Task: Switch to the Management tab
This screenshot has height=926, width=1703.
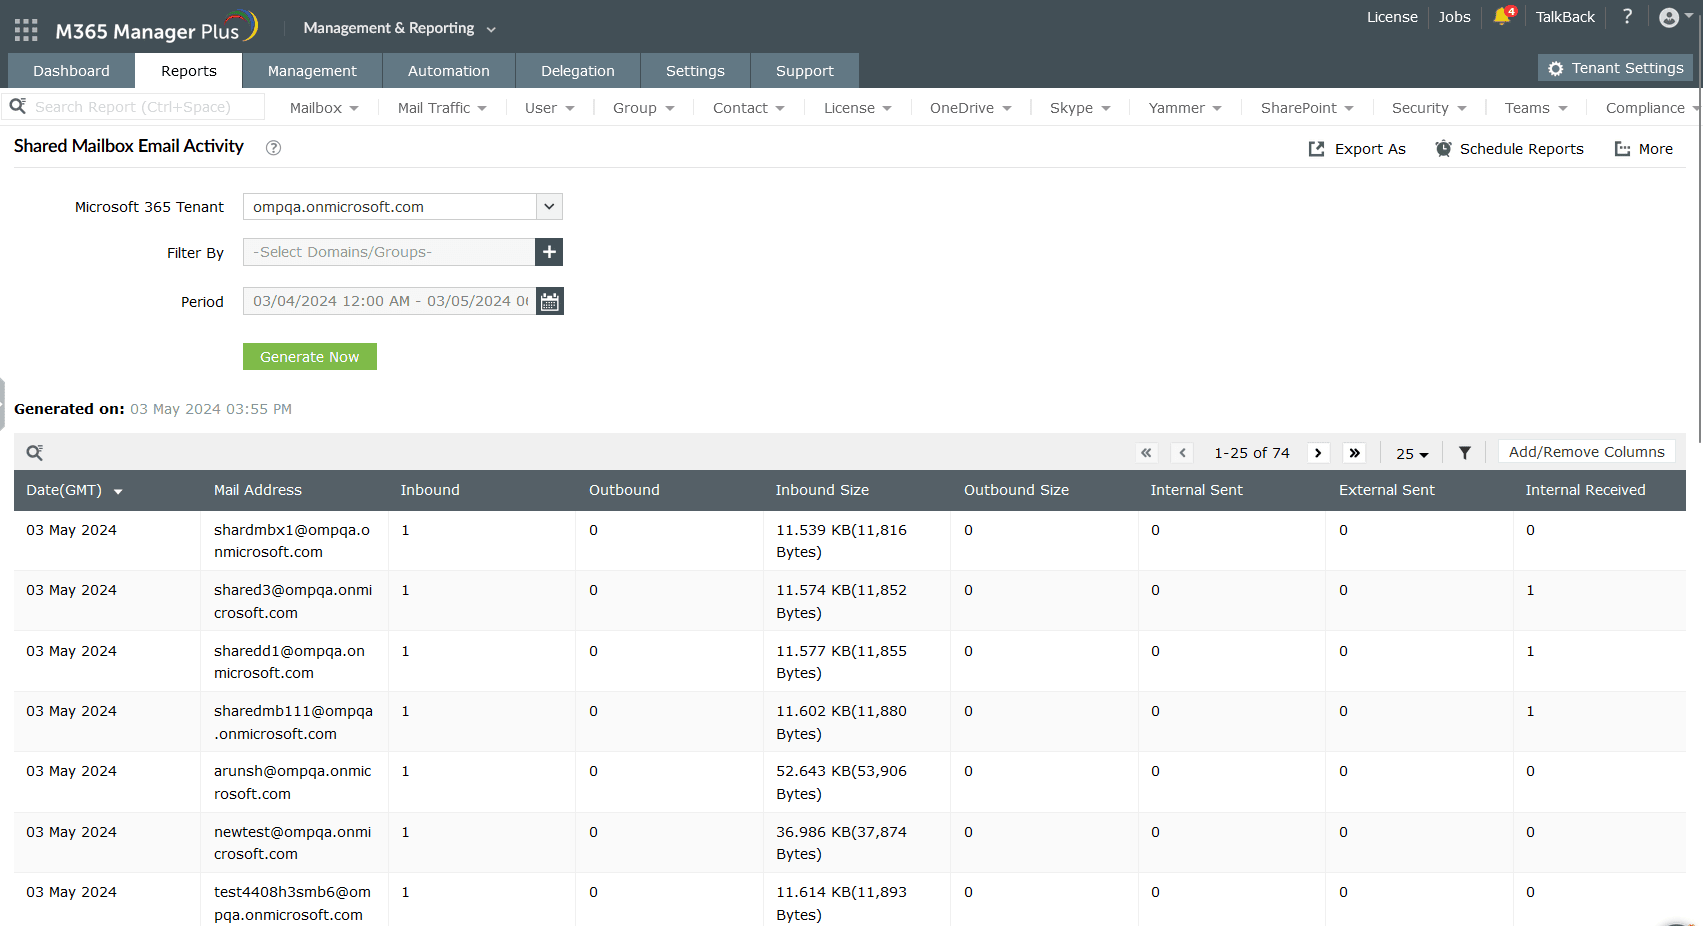Action: coord(312,70)
